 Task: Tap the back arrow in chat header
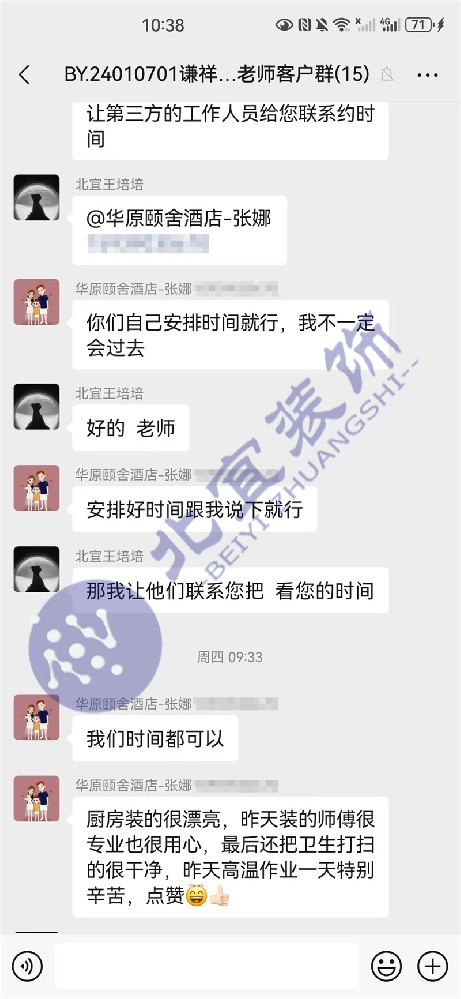pyautogui.click(x=24, y=75)
